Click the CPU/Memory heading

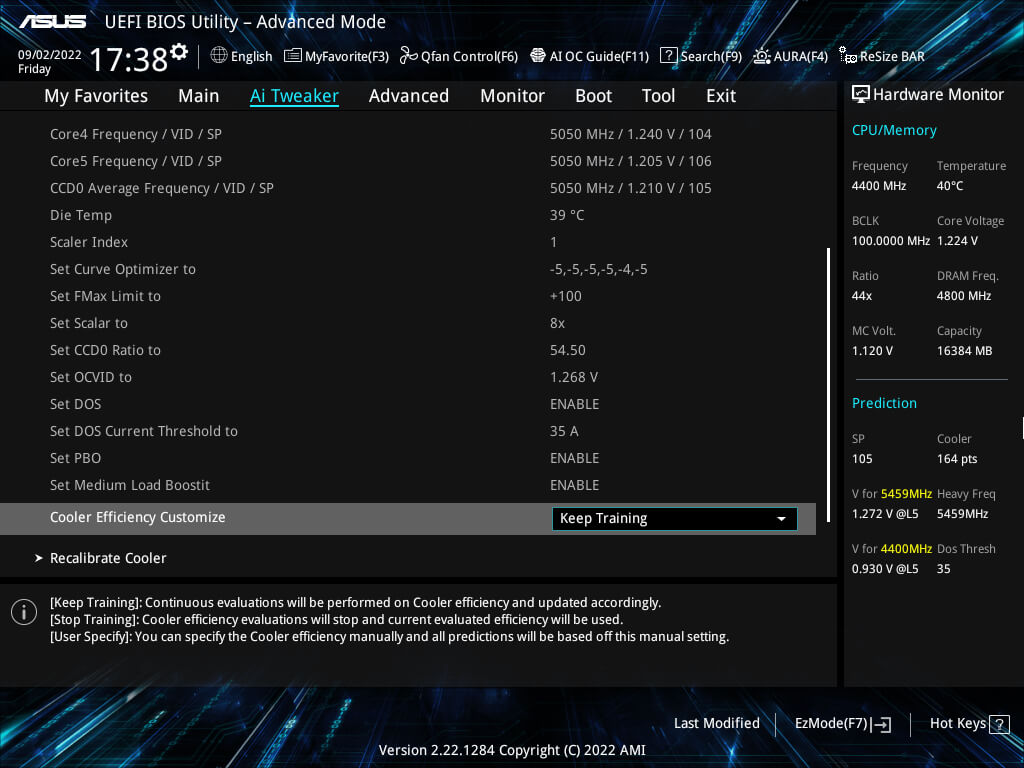pyautogui.click(x=894, y=130)
